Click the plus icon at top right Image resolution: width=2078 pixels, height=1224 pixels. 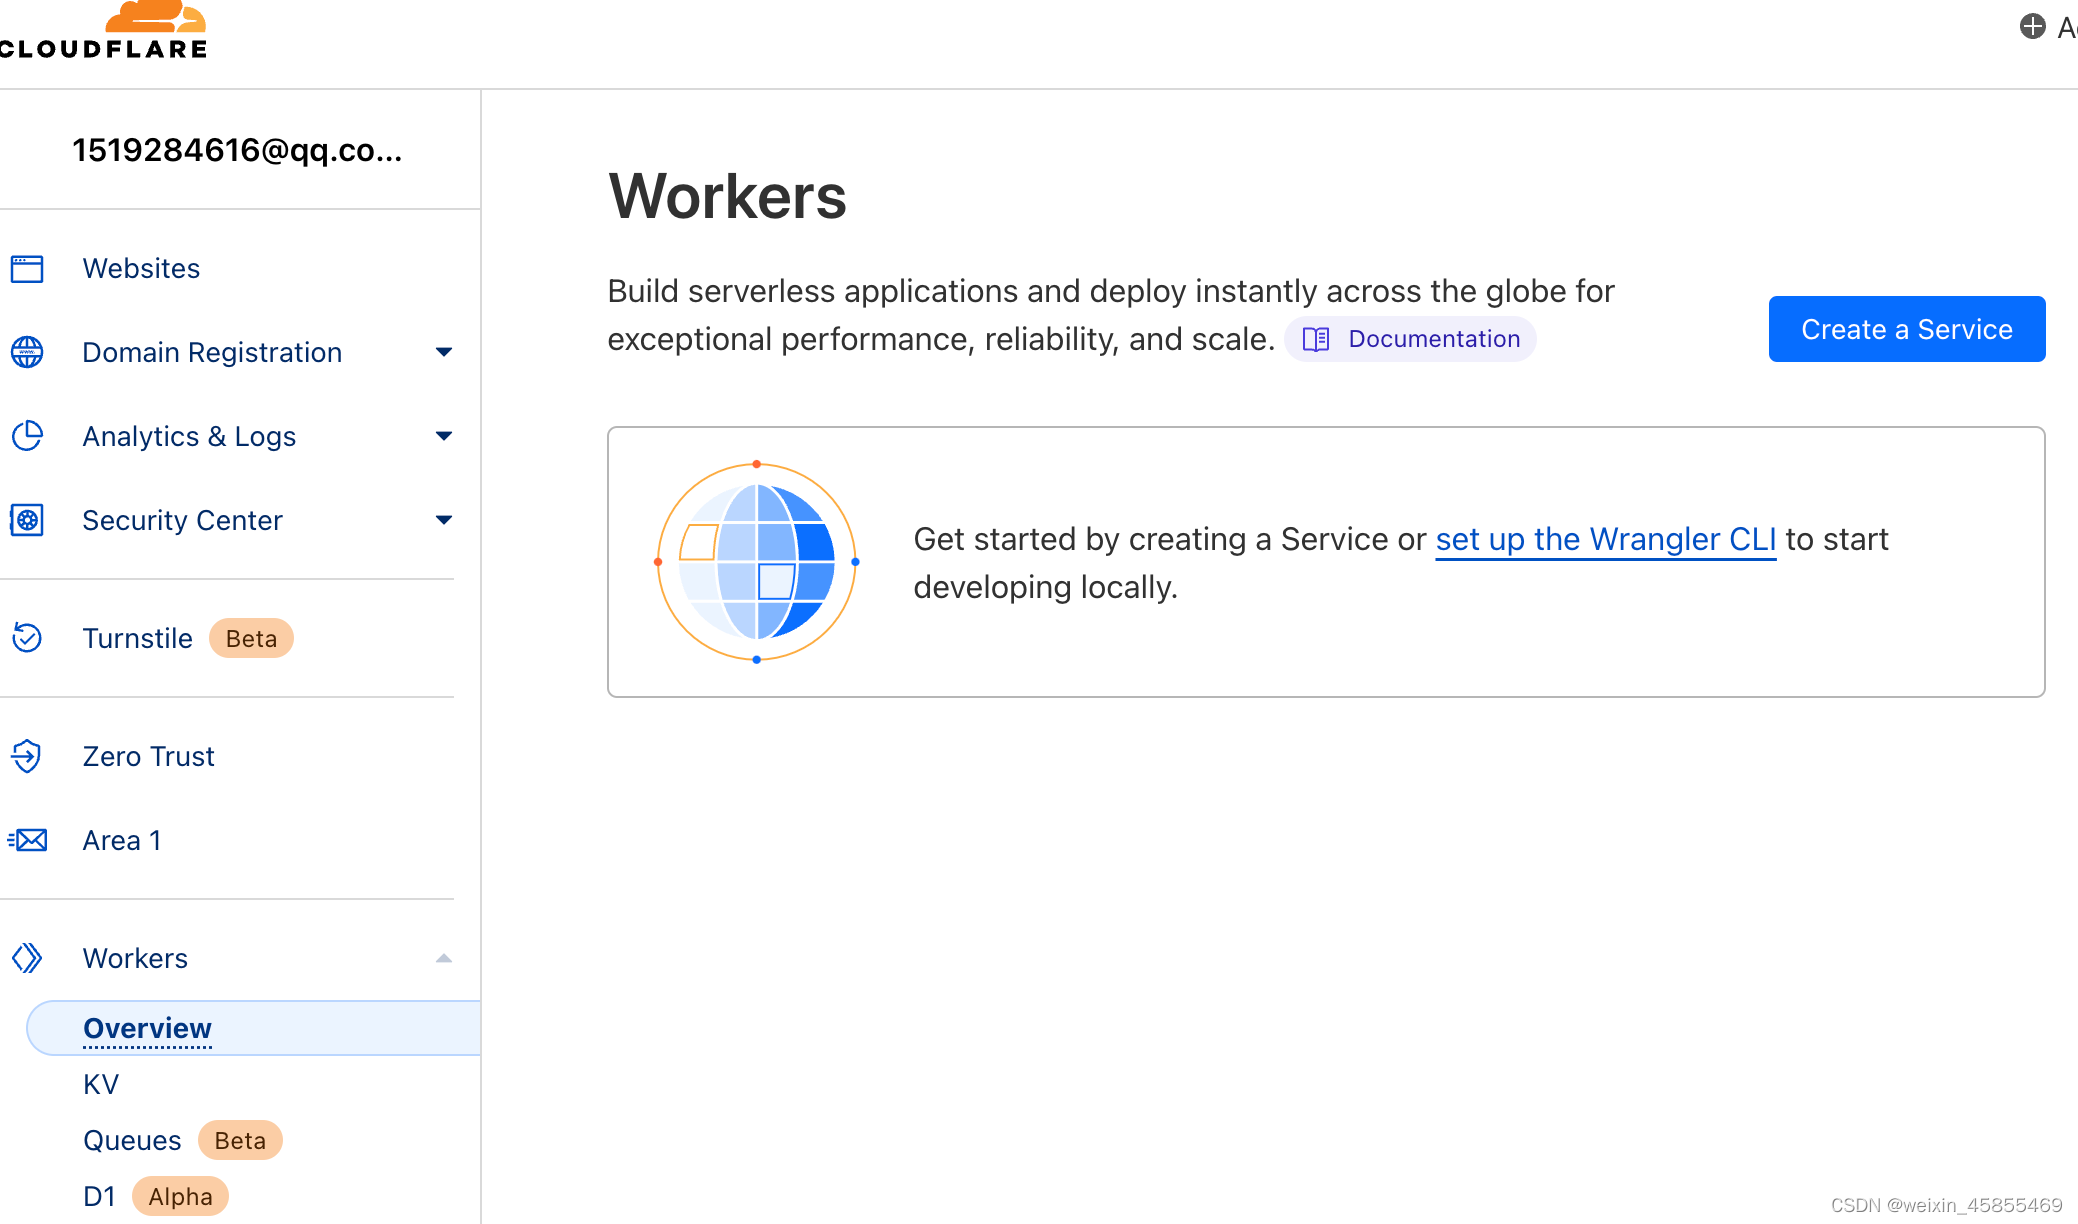tap(2032, 26)
